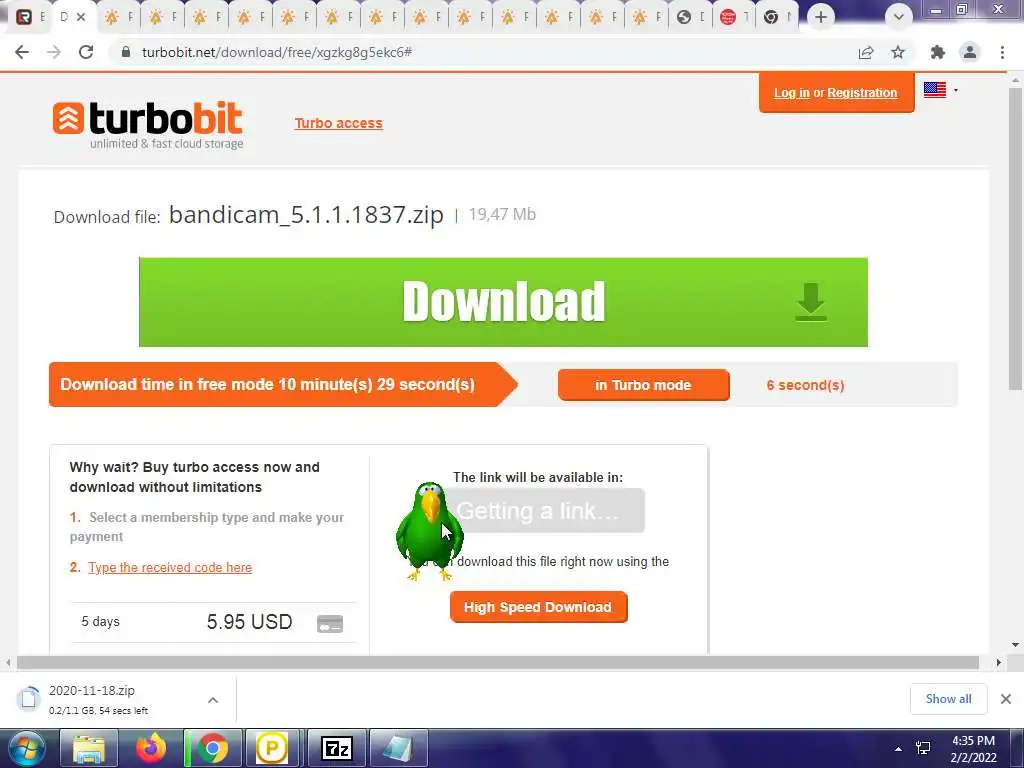
Task: Go back with the browser back arrow
Action: (x=22, y=52)
